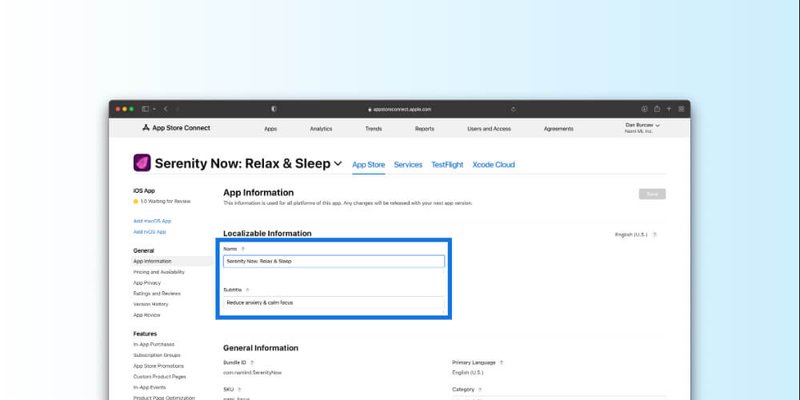800x400 pixels.
Task: Select App Information in sidebar
Action: pyautogui.click(x=172, y=261)
